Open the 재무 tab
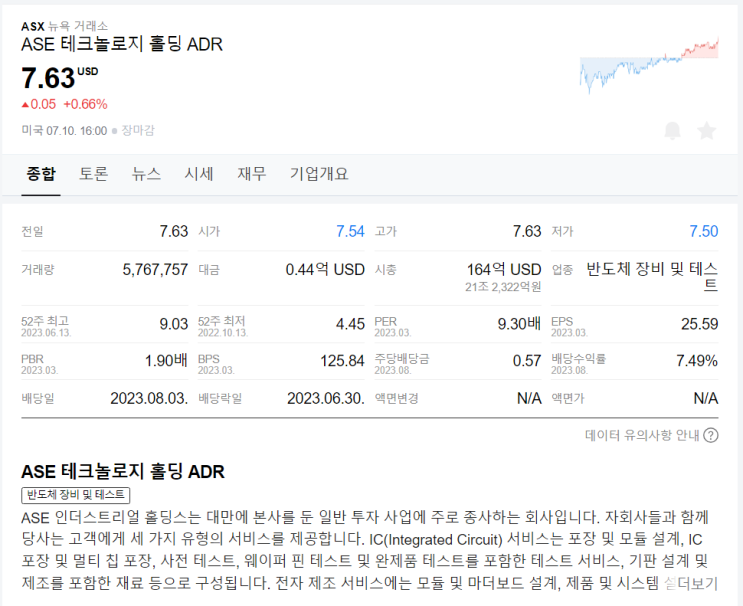Screen dimensions: 743x606 click(x=252, y=174)
